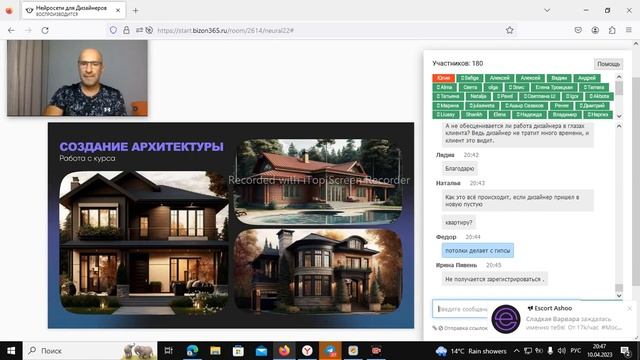The image size is (640, 360).
Task: Open the Windows Start menu
Action: [x=11, y=351]
